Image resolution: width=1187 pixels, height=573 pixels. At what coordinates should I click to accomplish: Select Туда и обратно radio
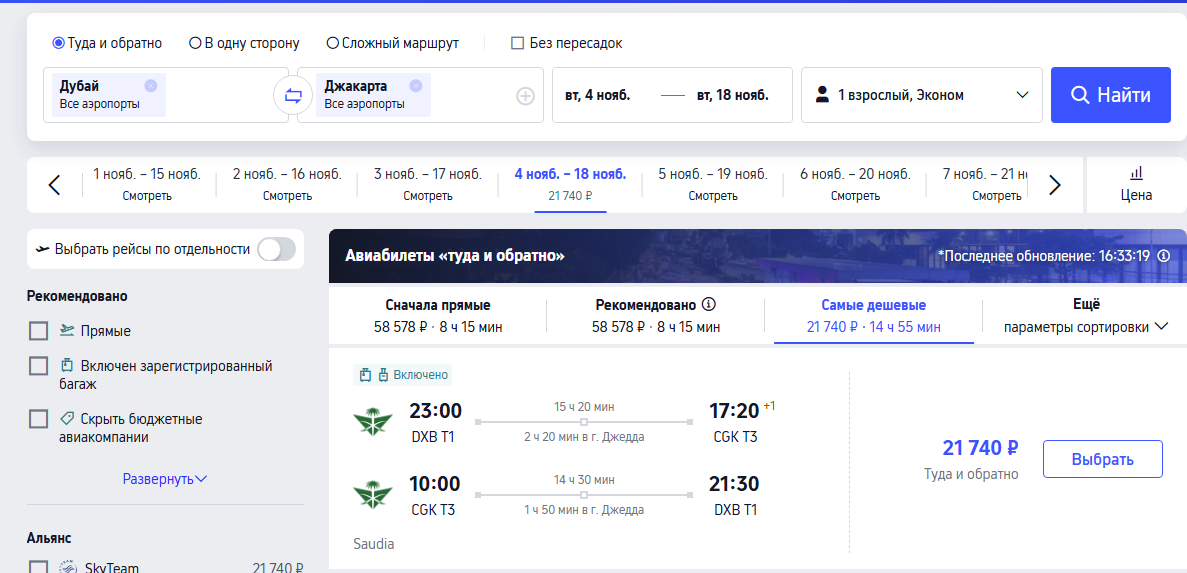click(x=58, y=43)
